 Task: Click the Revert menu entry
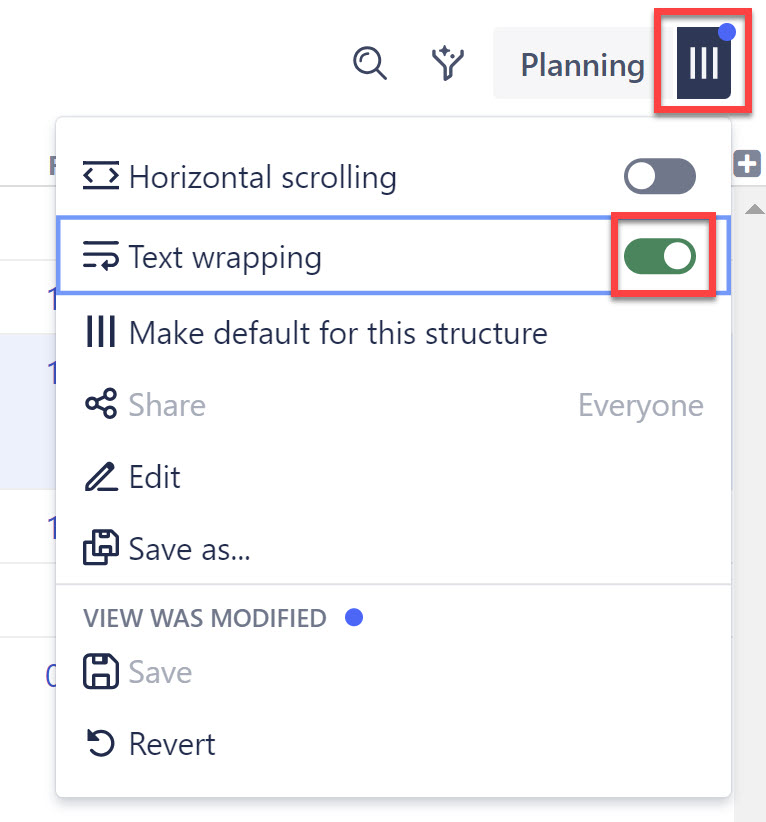point(171,743)
